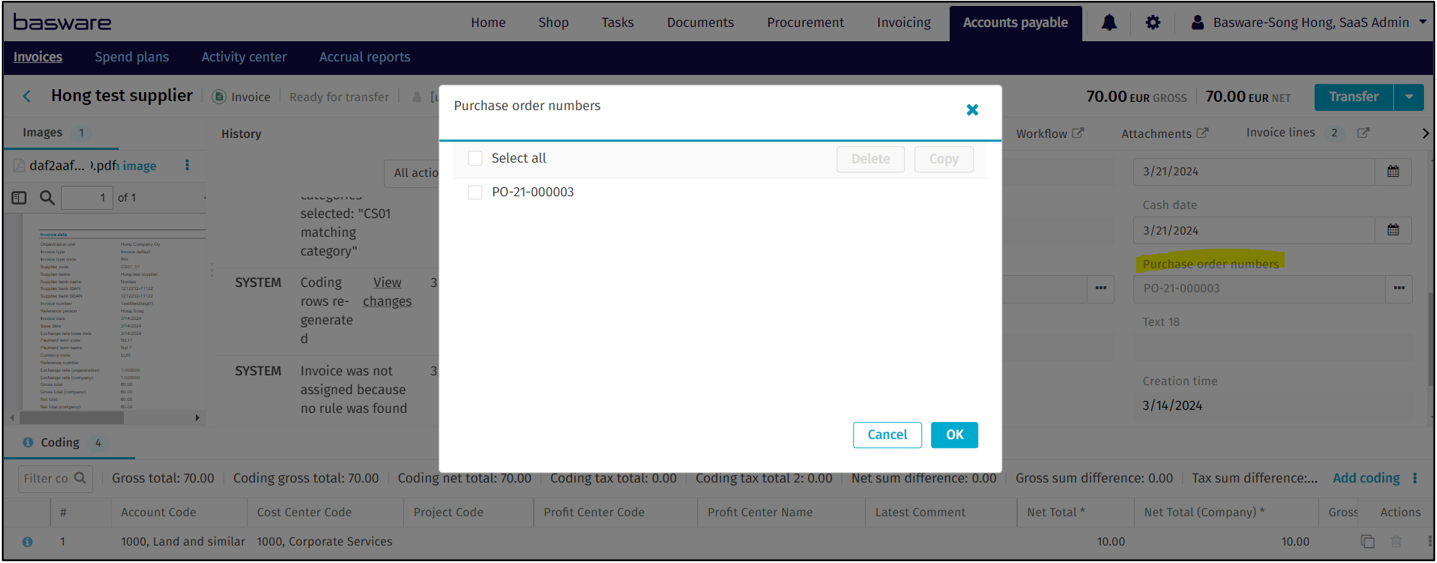Click the copy row icon in coding Actions
The height and width of the screenshot is (563, 1437).
click(x=1367, y=542)
